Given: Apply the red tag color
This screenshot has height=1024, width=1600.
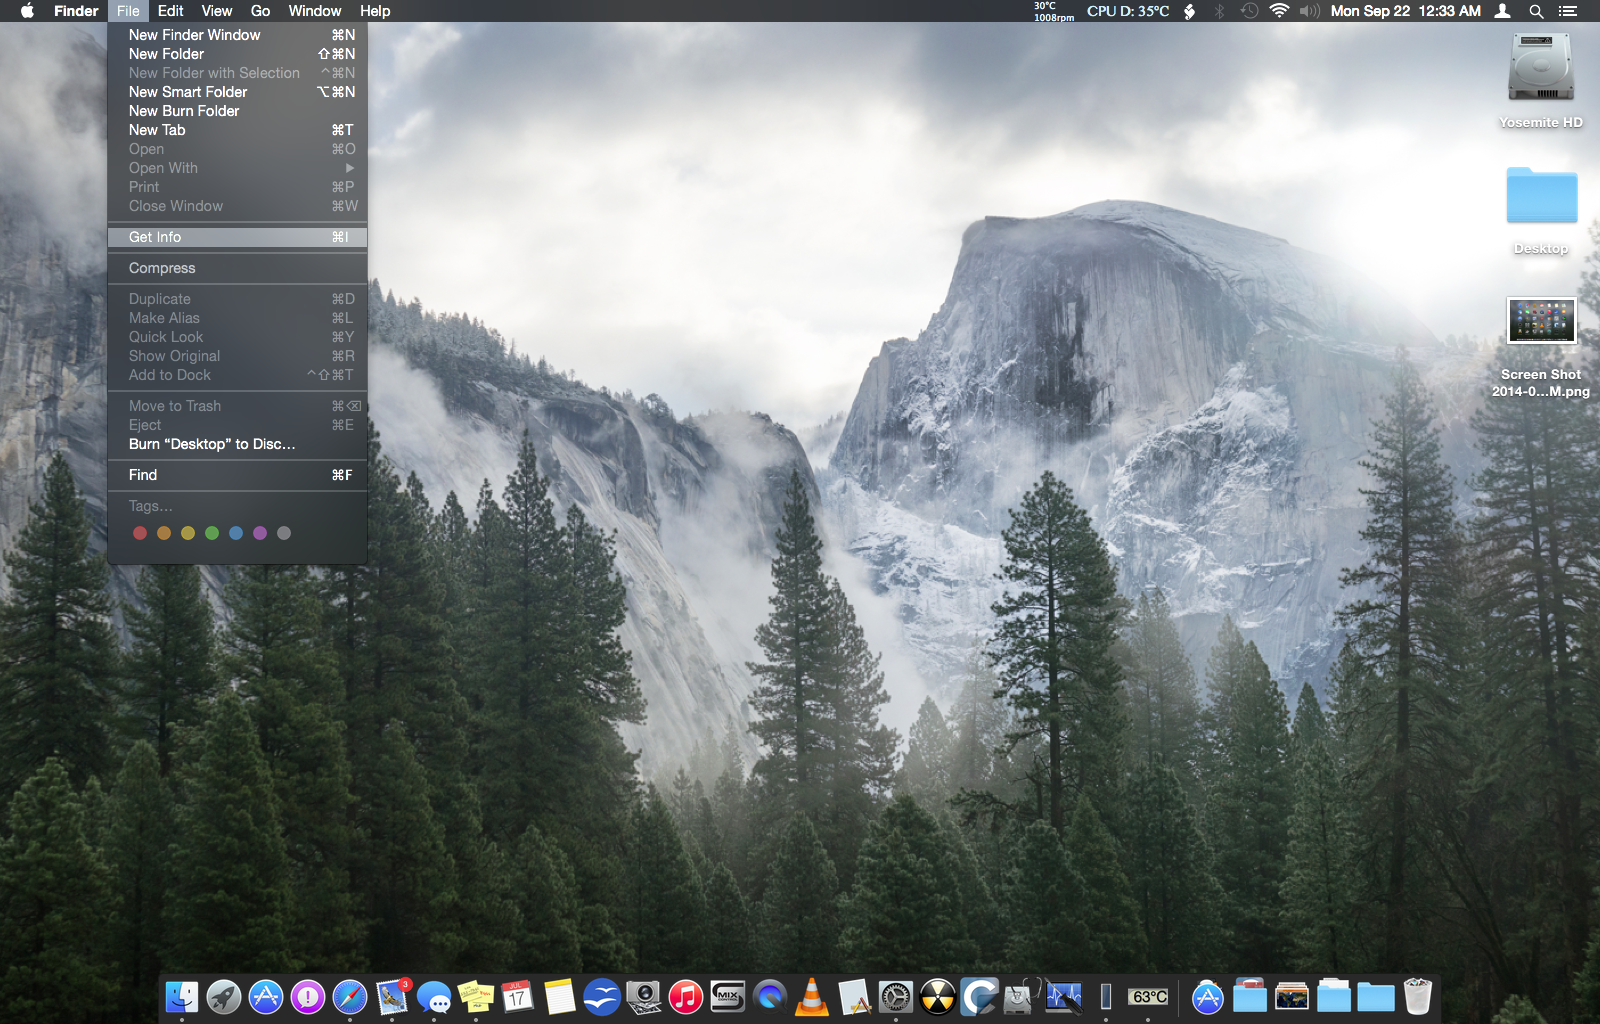Looking at the screenshot, I should pyautogui.click(x=140, y=533).
